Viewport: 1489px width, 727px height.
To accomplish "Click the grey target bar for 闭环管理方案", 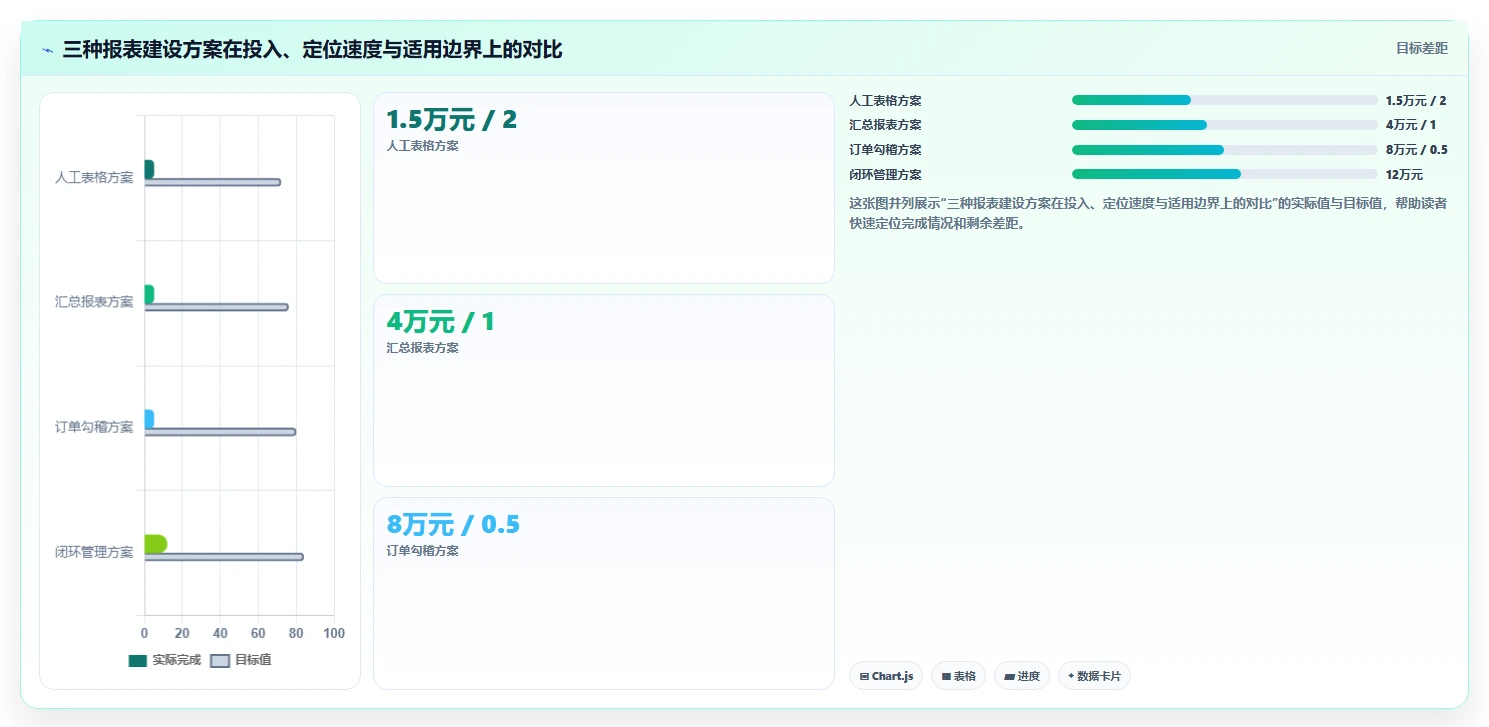I will 224,557.
